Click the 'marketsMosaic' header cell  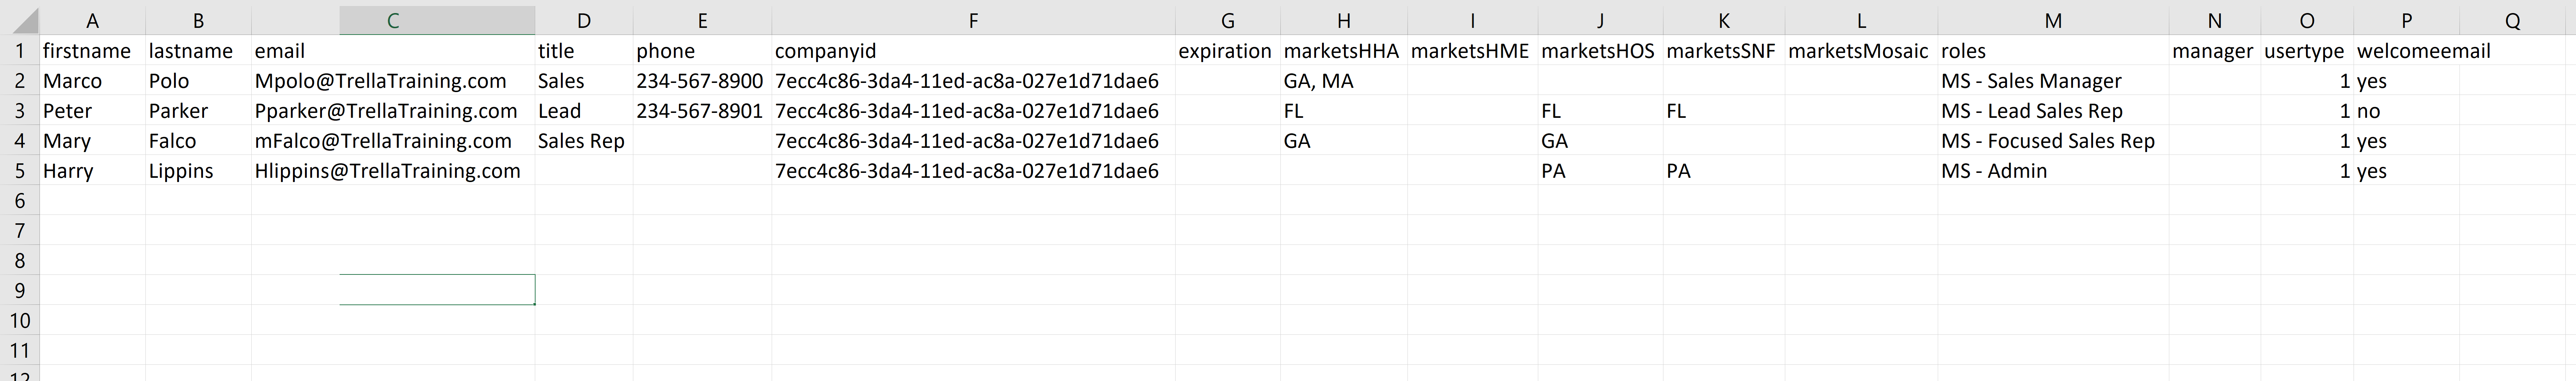[x=1861, y=51]
